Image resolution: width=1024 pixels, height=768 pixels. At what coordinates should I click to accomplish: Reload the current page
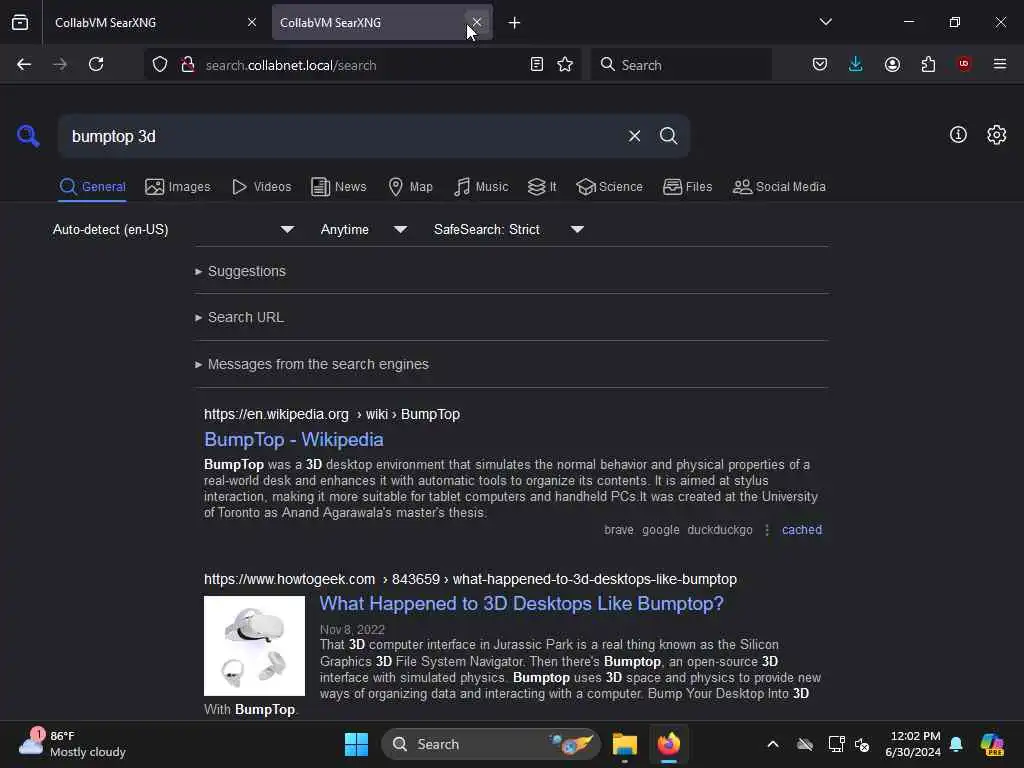(96, 64)
